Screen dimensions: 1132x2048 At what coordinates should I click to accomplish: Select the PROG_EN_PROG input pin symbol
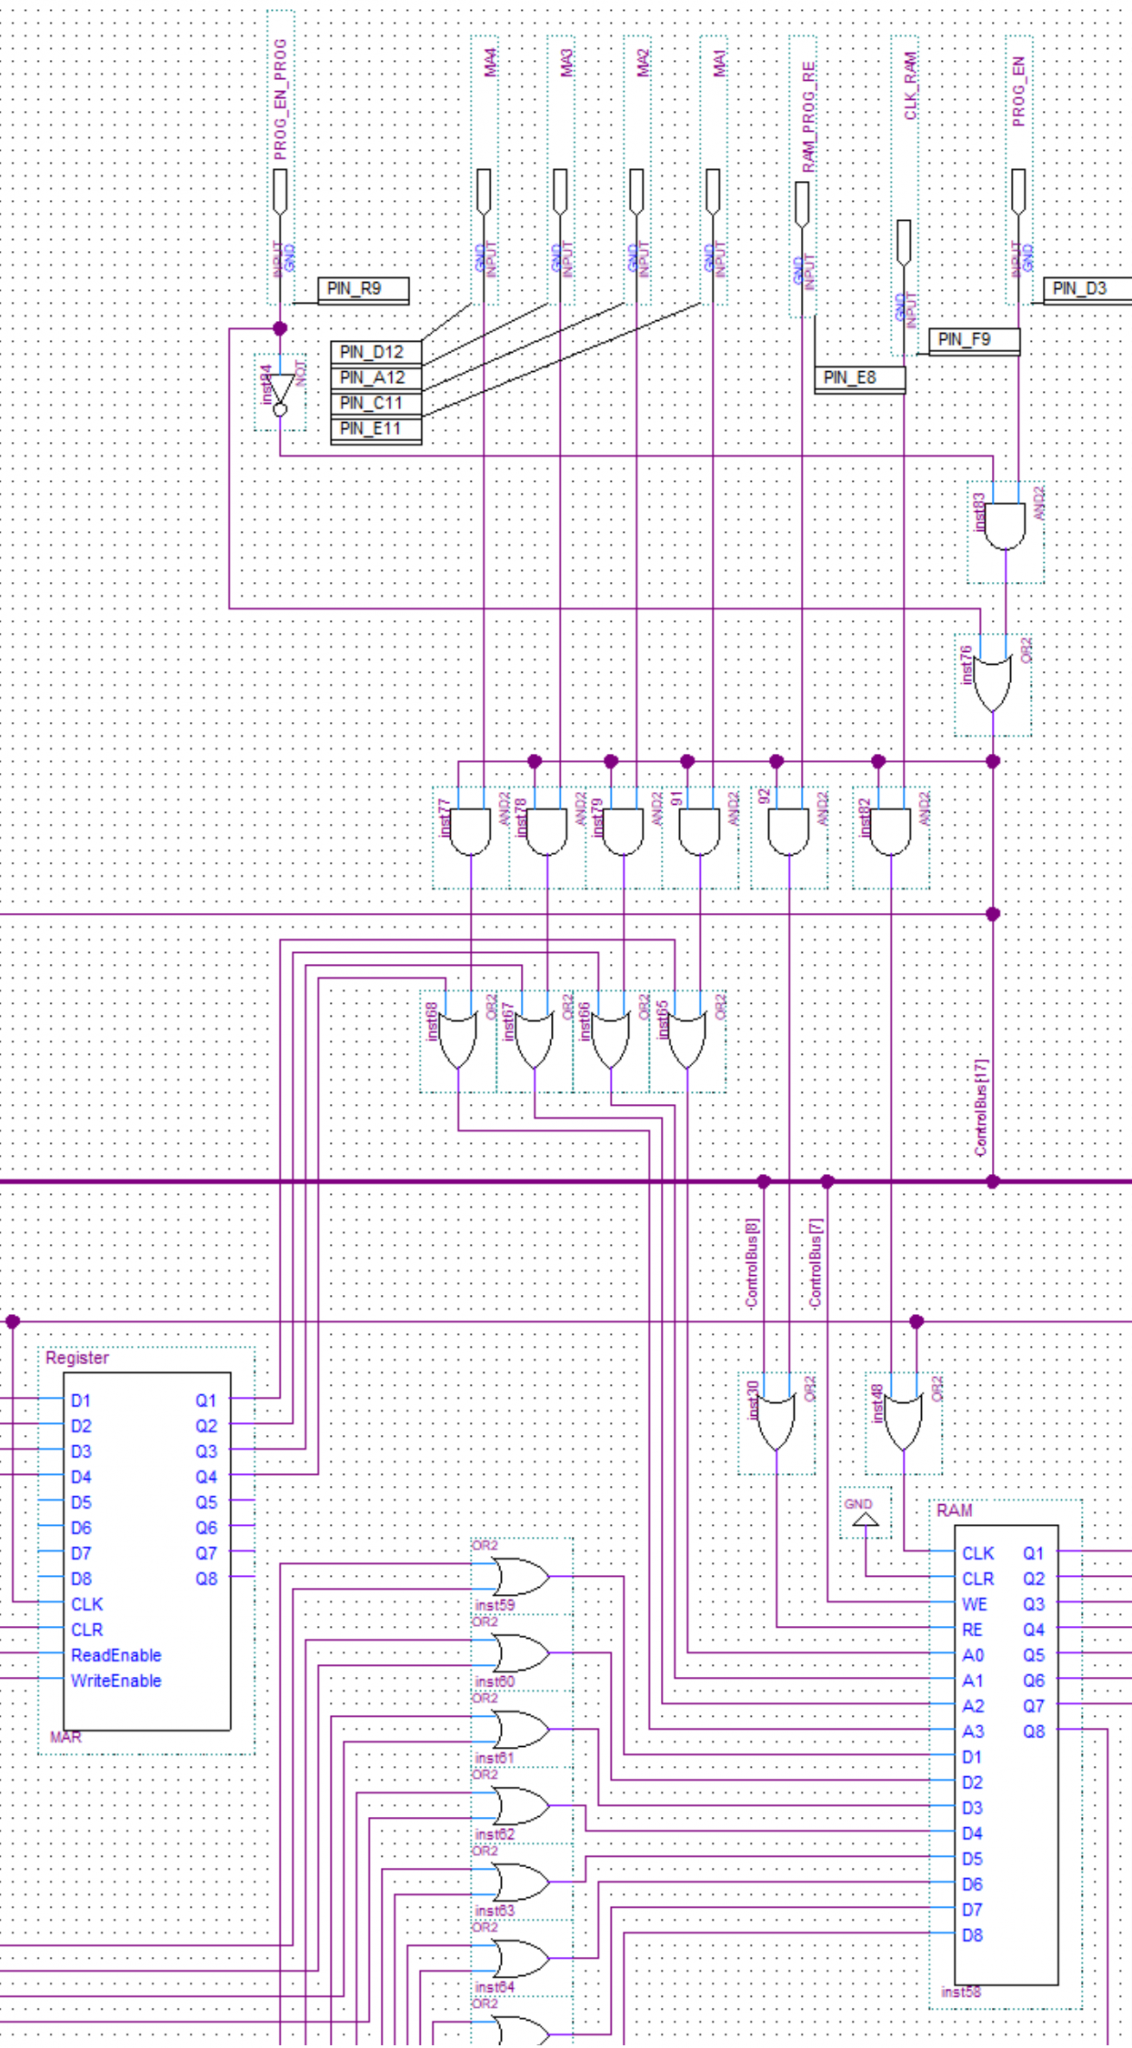coord(281,191)
